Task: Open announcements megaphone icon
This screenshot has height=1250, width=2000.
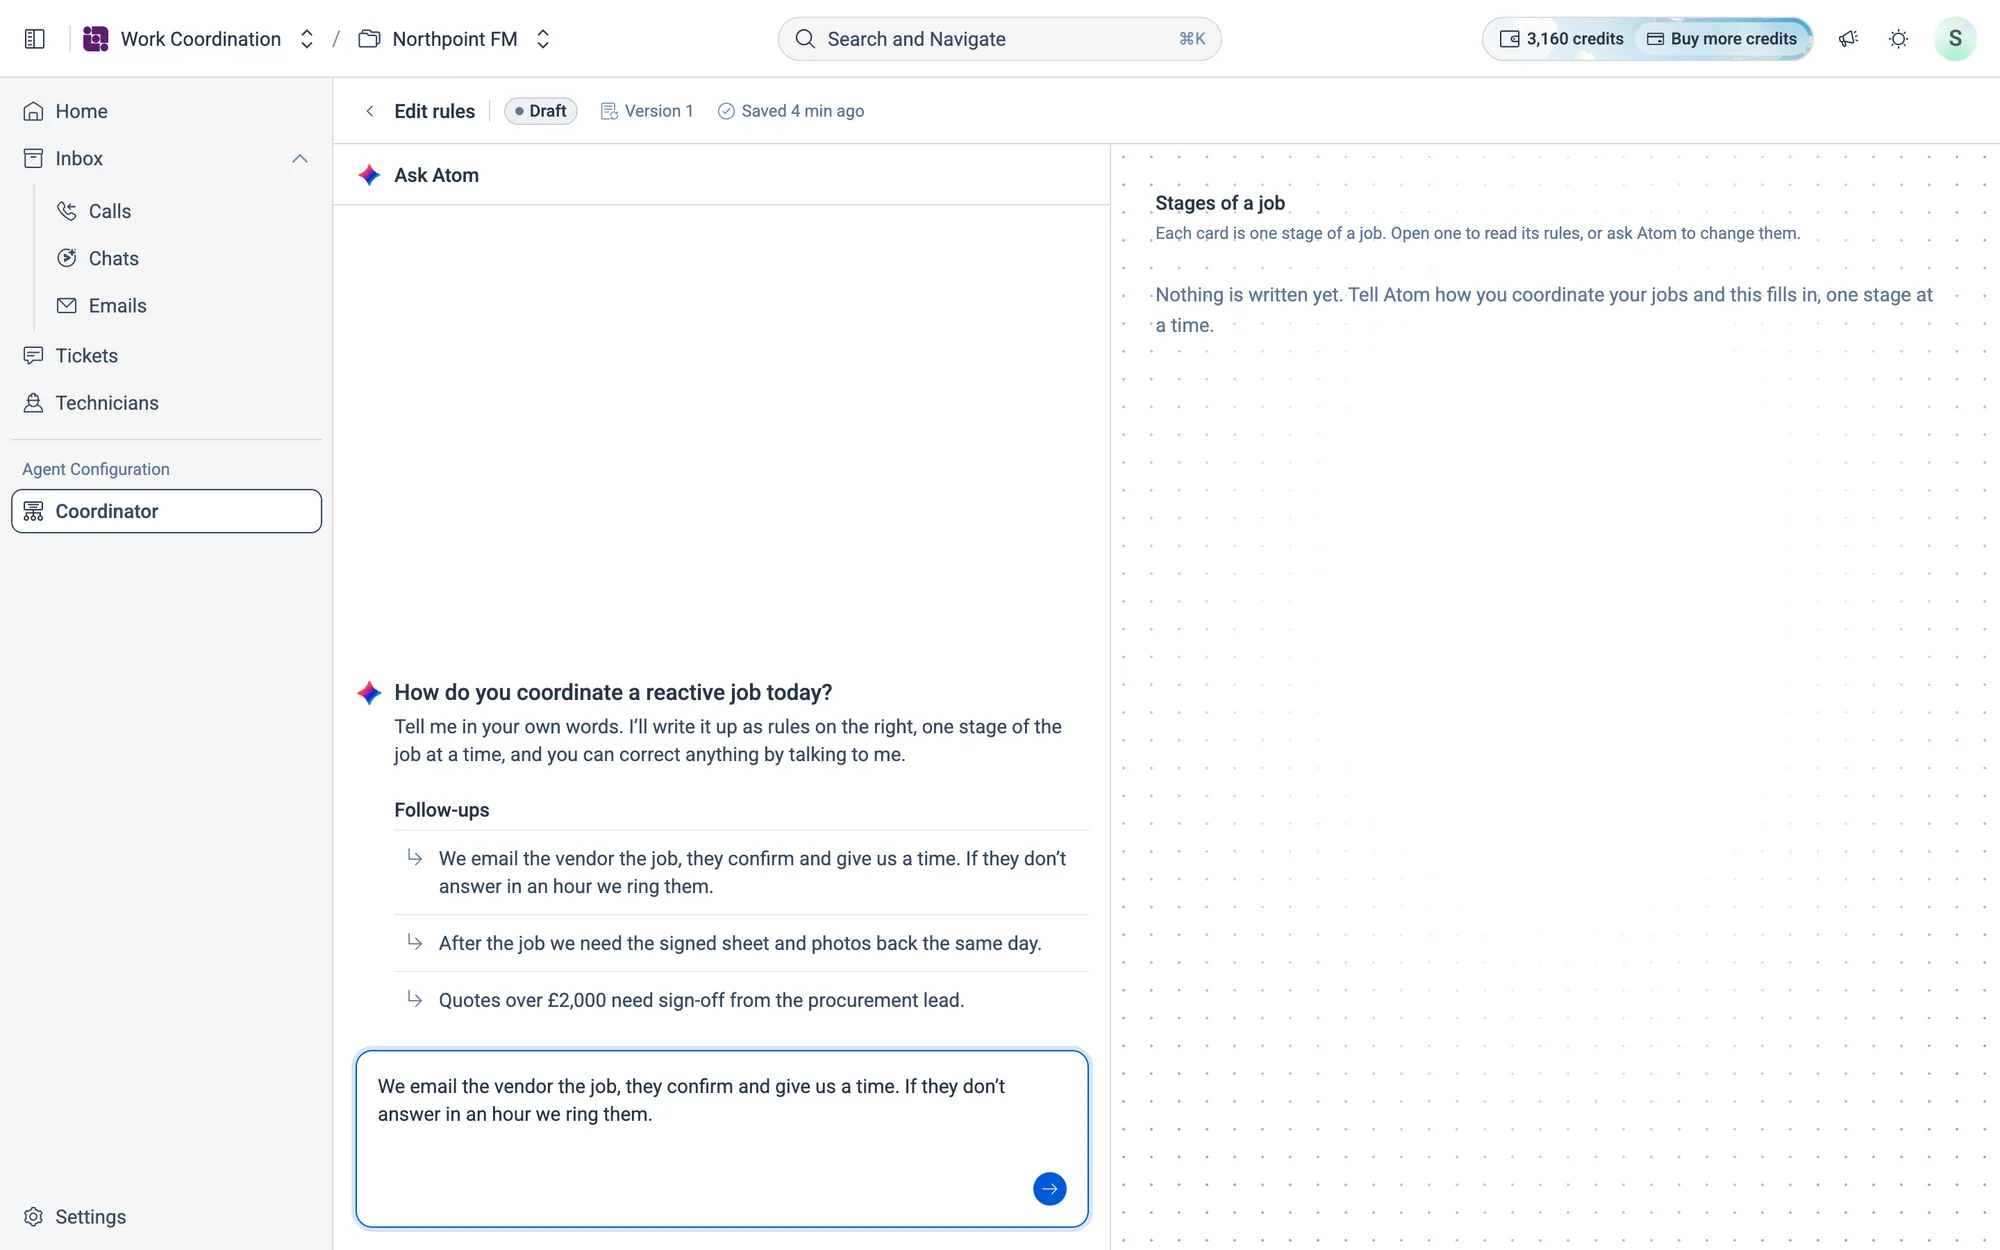Action: [1848, 39]
